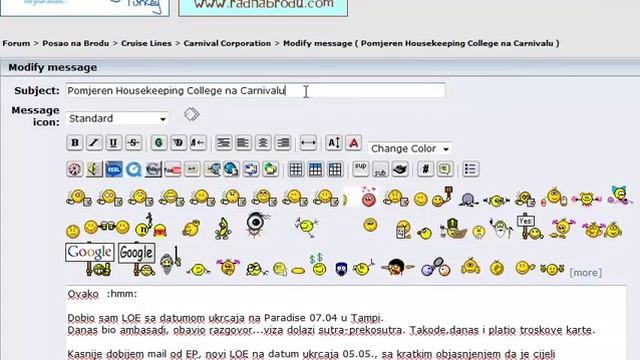Insert teletype text tag
Image resolution: width=640 pixels, height=360 pixels.
point(400,169)
